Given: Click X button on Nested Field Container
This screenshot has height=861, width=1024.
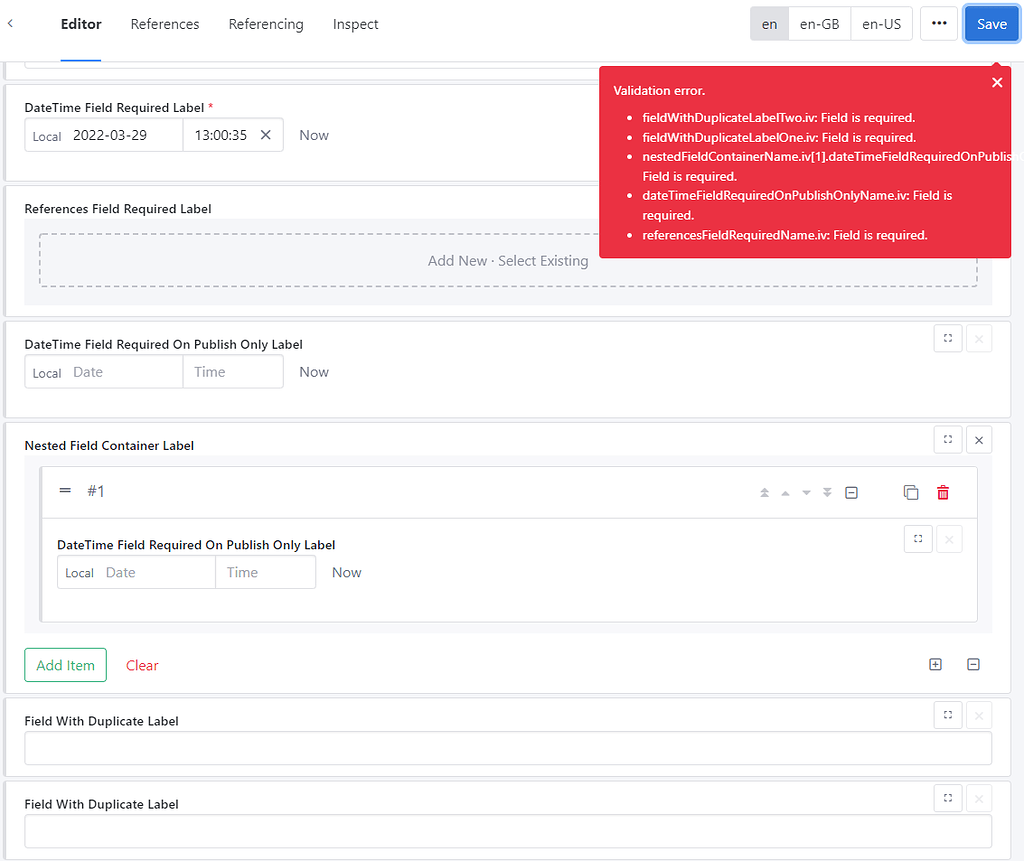Looking at the screenshot, I should point(979,439).
